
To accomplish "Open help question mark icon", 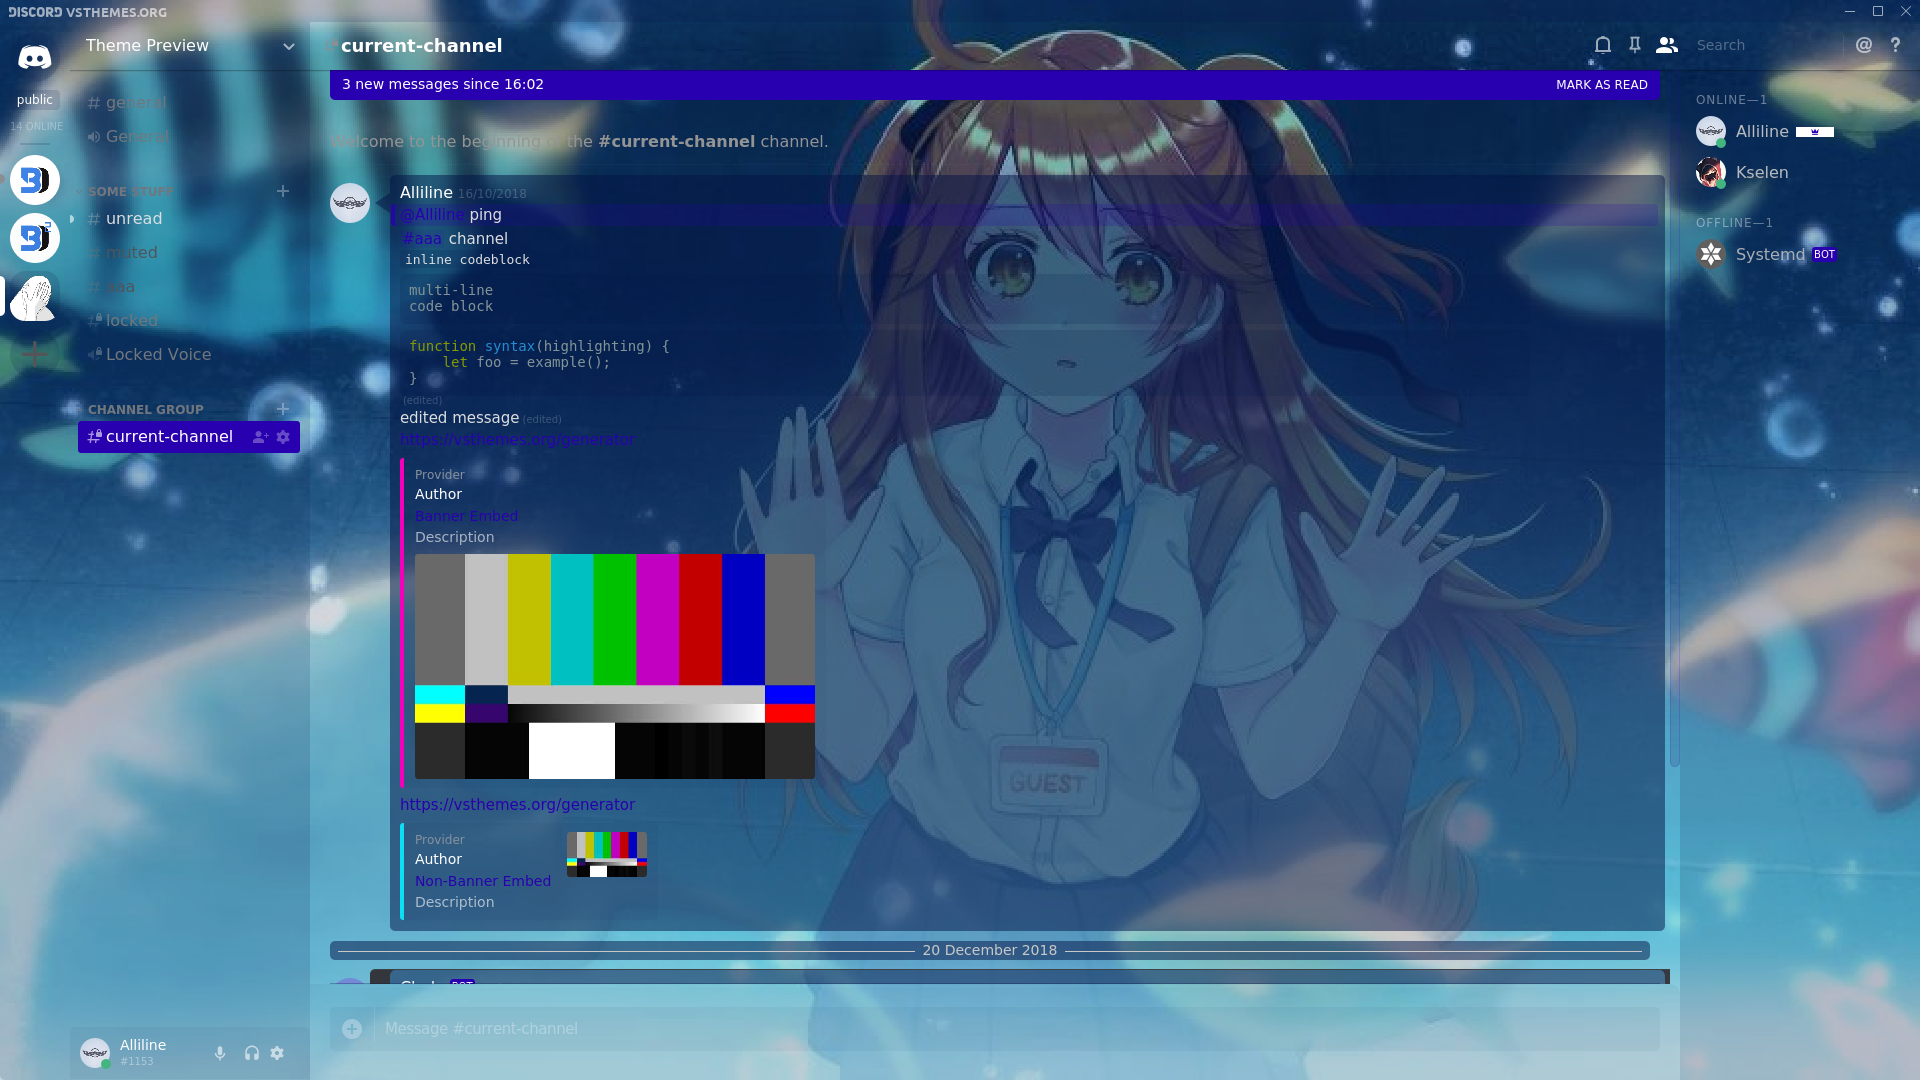I will (x=1895, y=45).
